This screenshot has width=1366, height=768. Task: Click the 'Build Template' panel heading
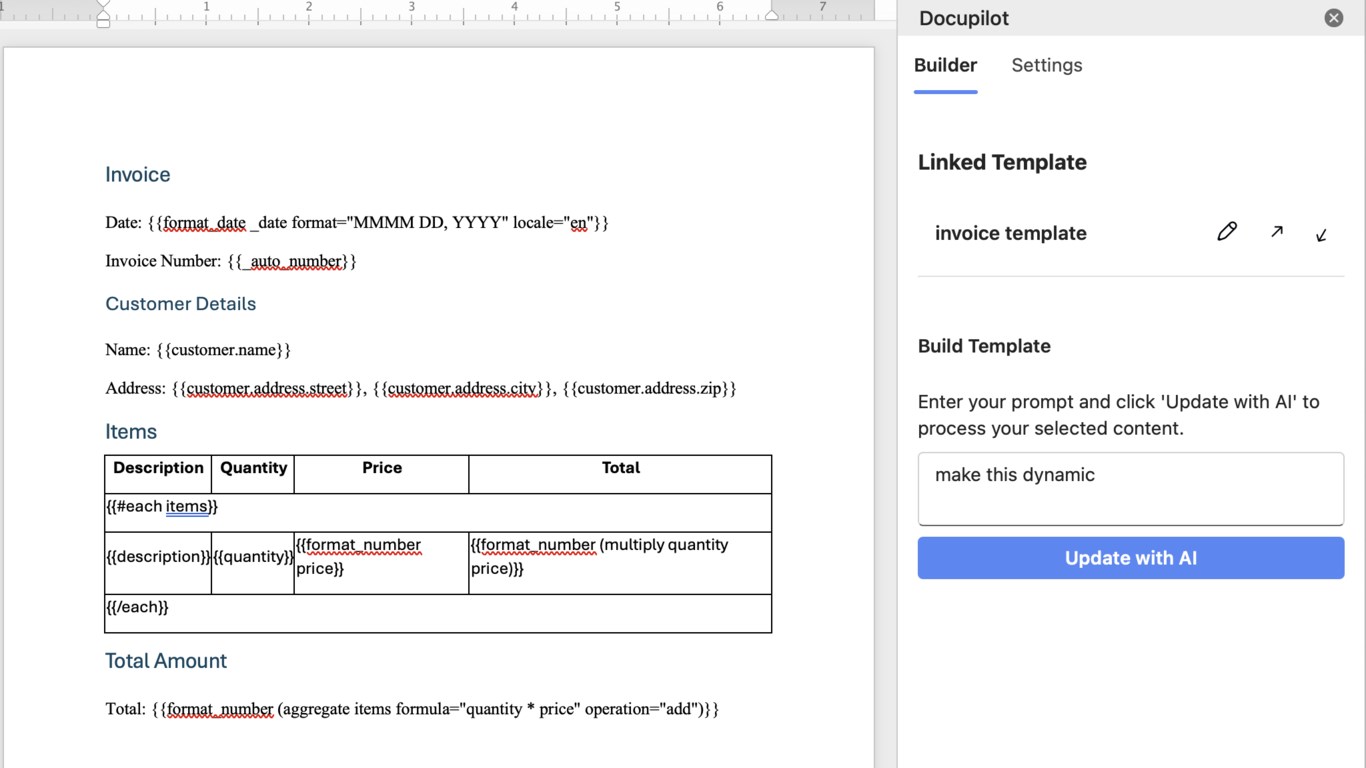click(984, 346)
